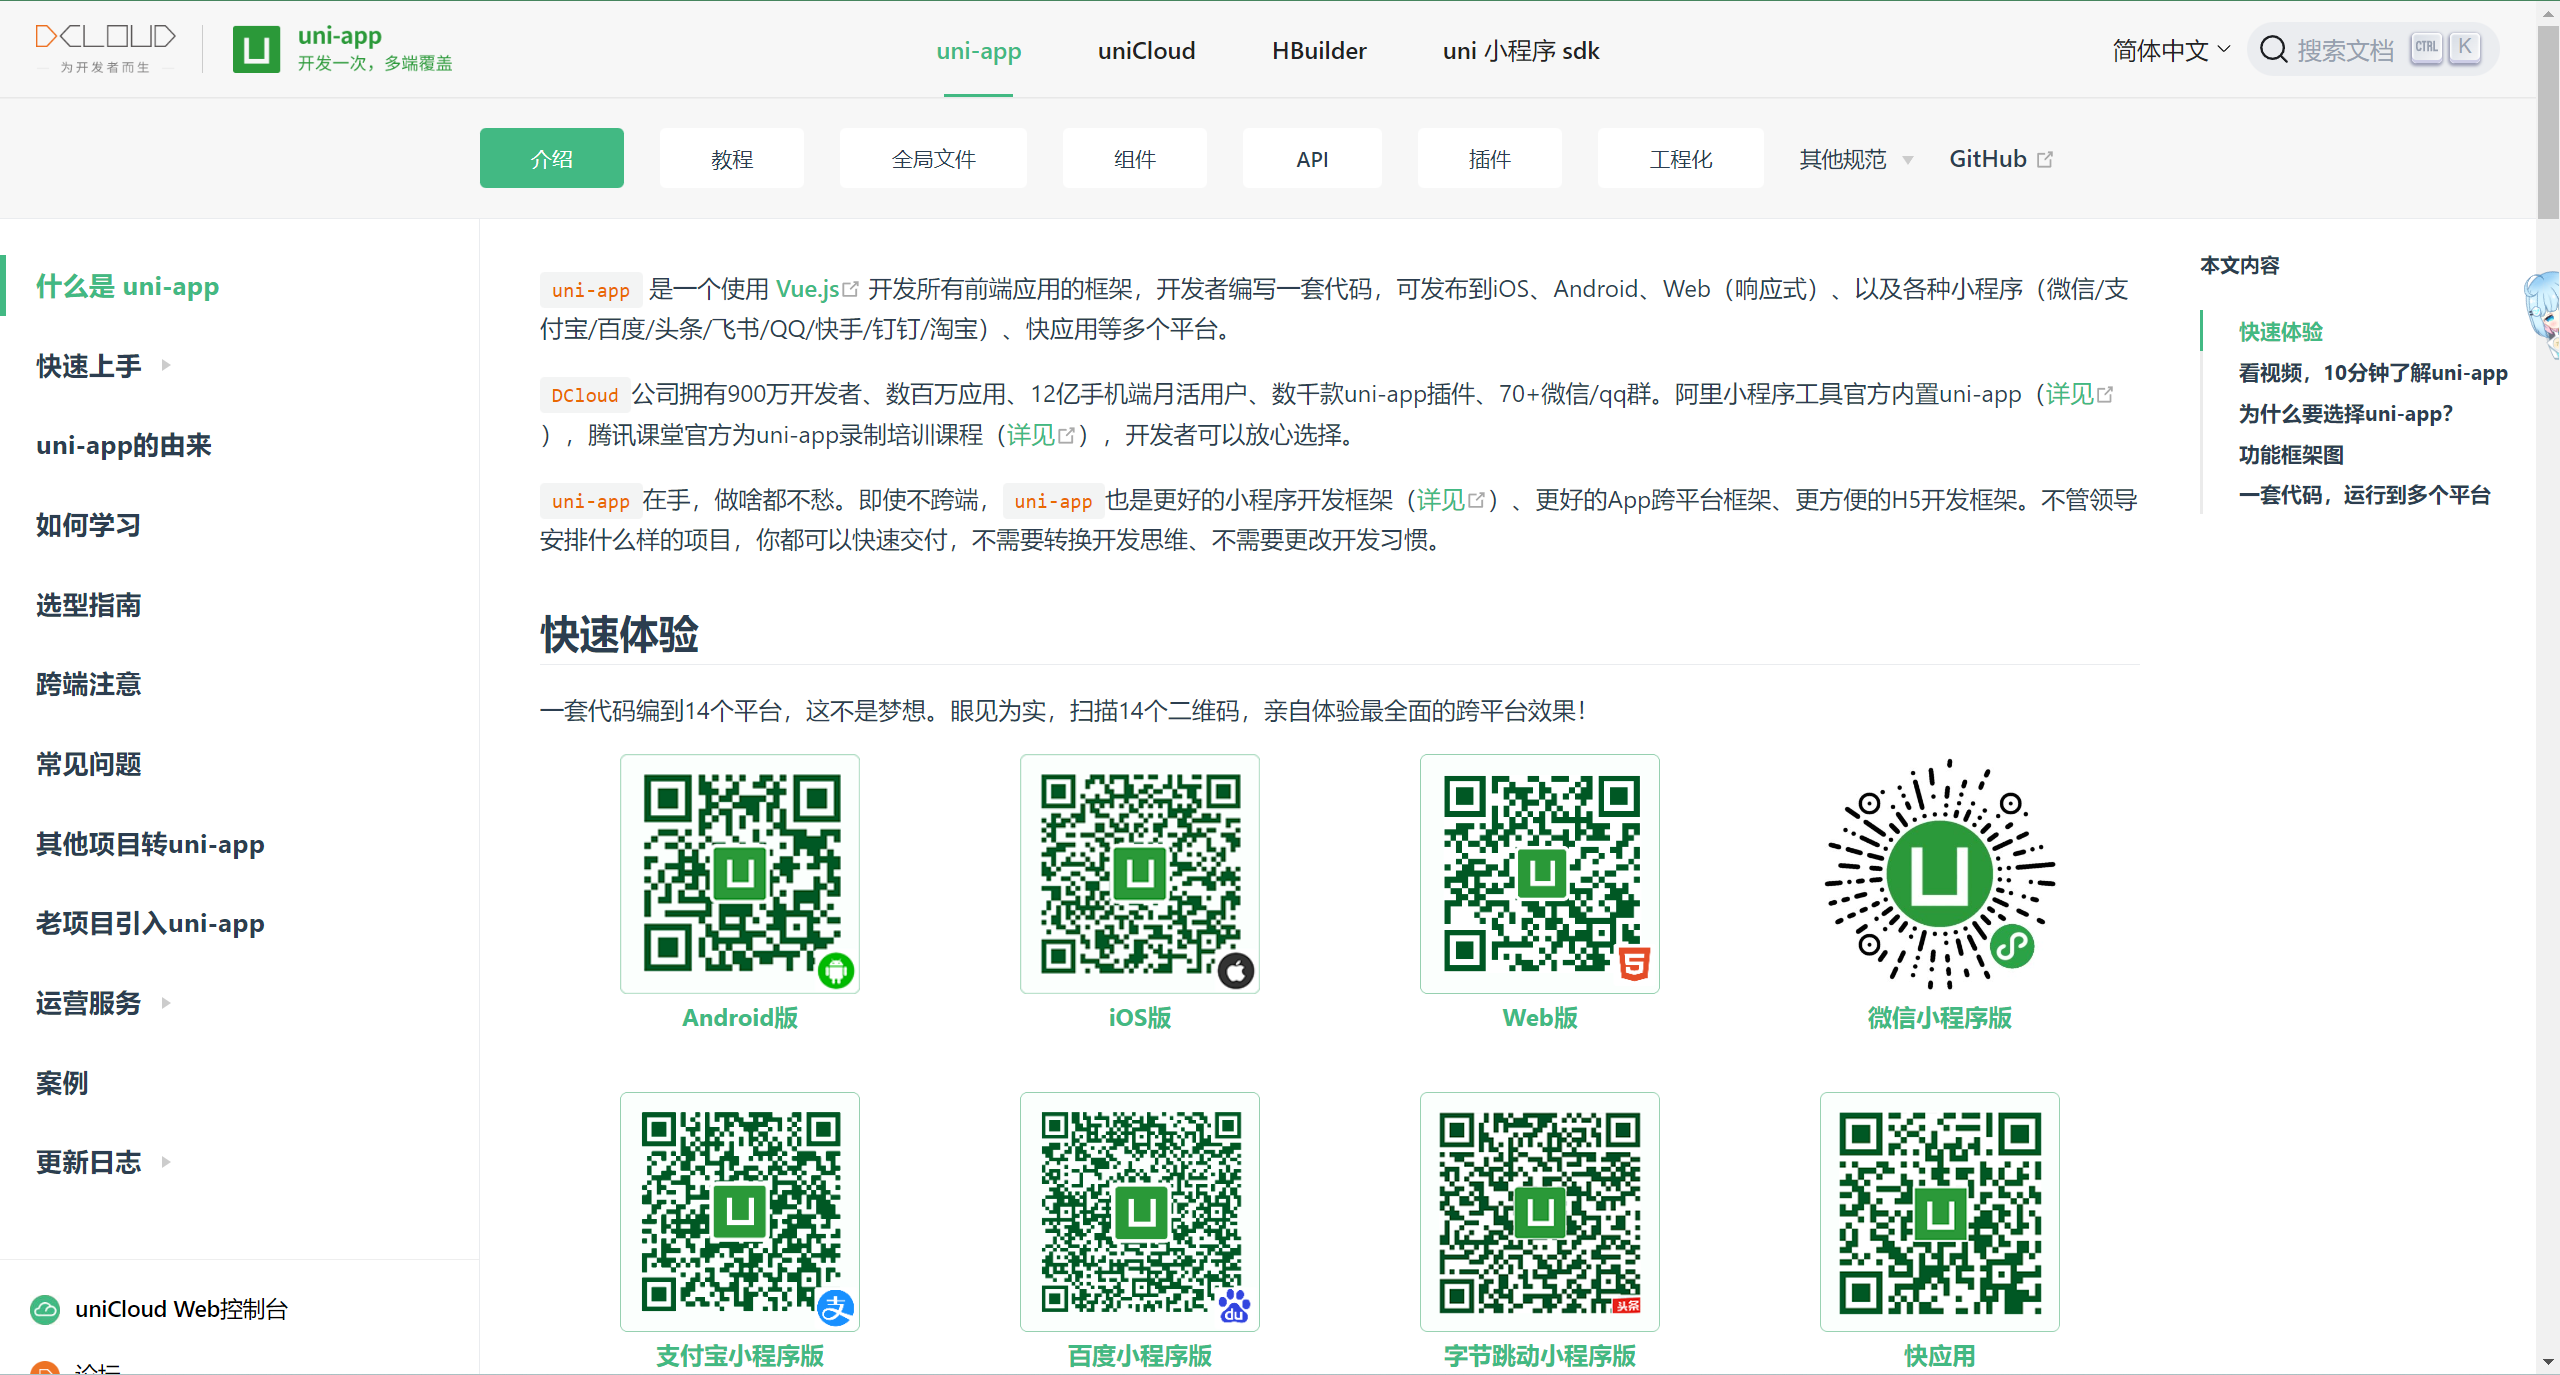
Task: Expand the 其他规范 dropdown
Action: 1852,158
